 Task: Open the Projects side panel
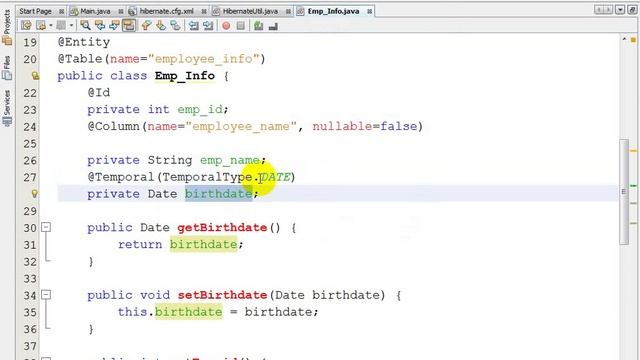[x=7, y=27]
